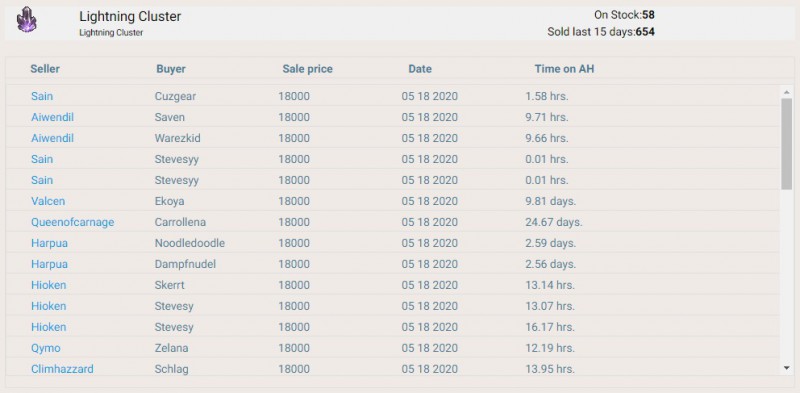Click the vertical scrollbar thumb
This screenshot has width=800, height=393.
coord(786,143)
